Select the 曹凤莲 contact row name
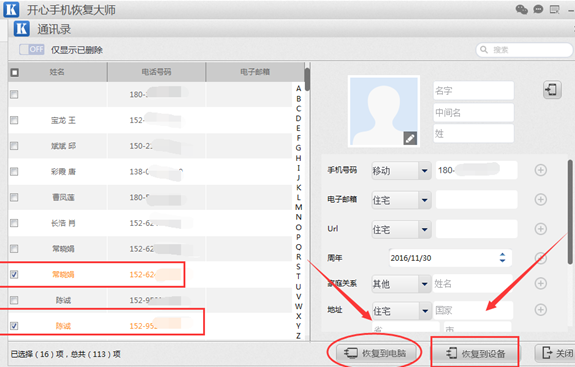Image resolution: width=575 pixels, height=367 pixels. pos(63,197)
